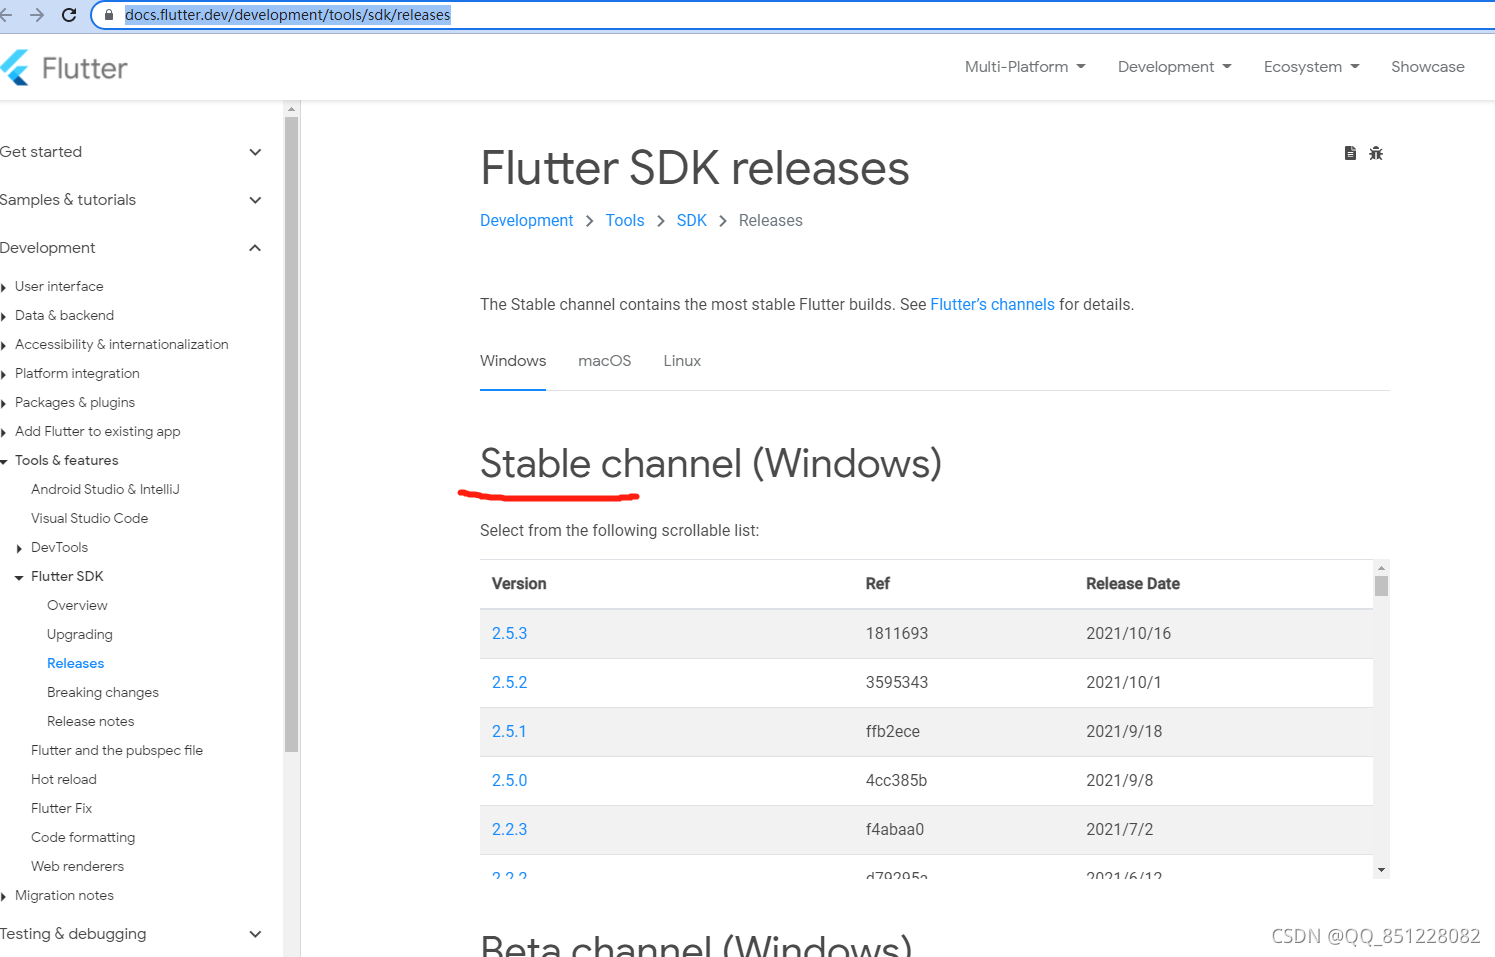
Task: Click the ffb2ece ref cell
Action: pos(892,732)
